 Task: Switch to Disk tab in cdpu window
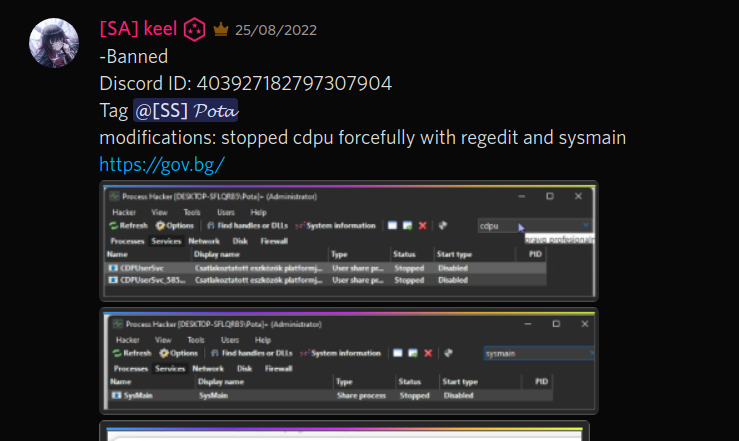point(240,241)
